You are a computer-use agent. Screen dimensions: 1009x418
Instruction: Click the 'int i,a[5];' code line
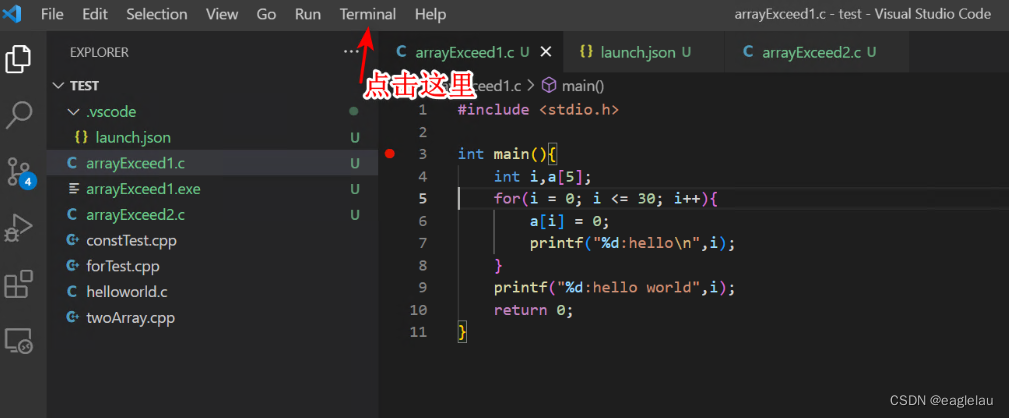tap(542, 176)
